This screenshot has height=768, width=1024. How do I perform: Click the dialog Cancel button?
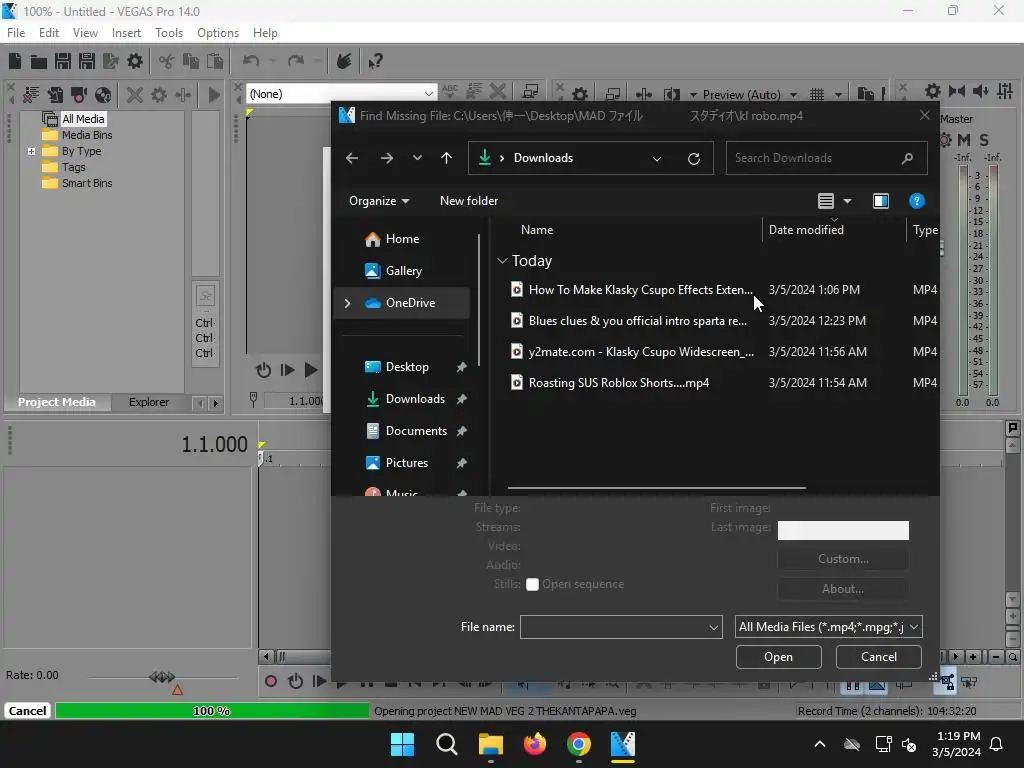pos(878,657)
